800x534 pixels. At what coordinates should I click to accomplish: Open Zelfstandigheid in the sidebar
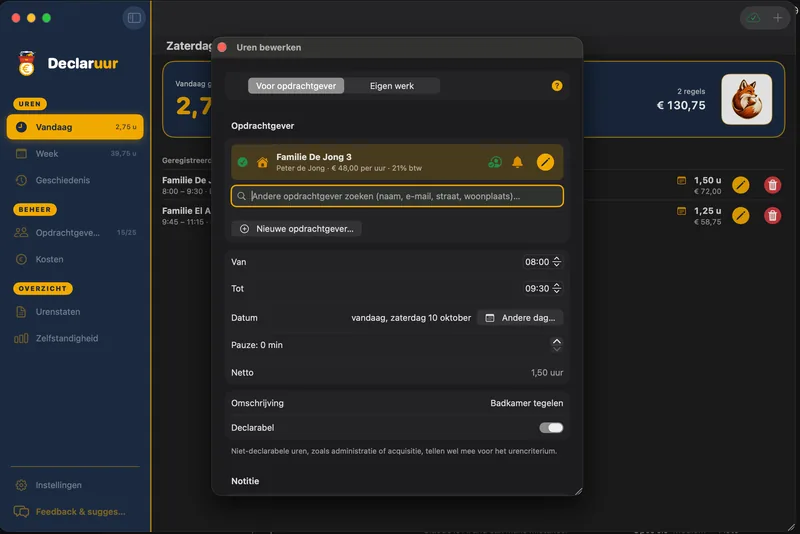[x=75, y=338]
